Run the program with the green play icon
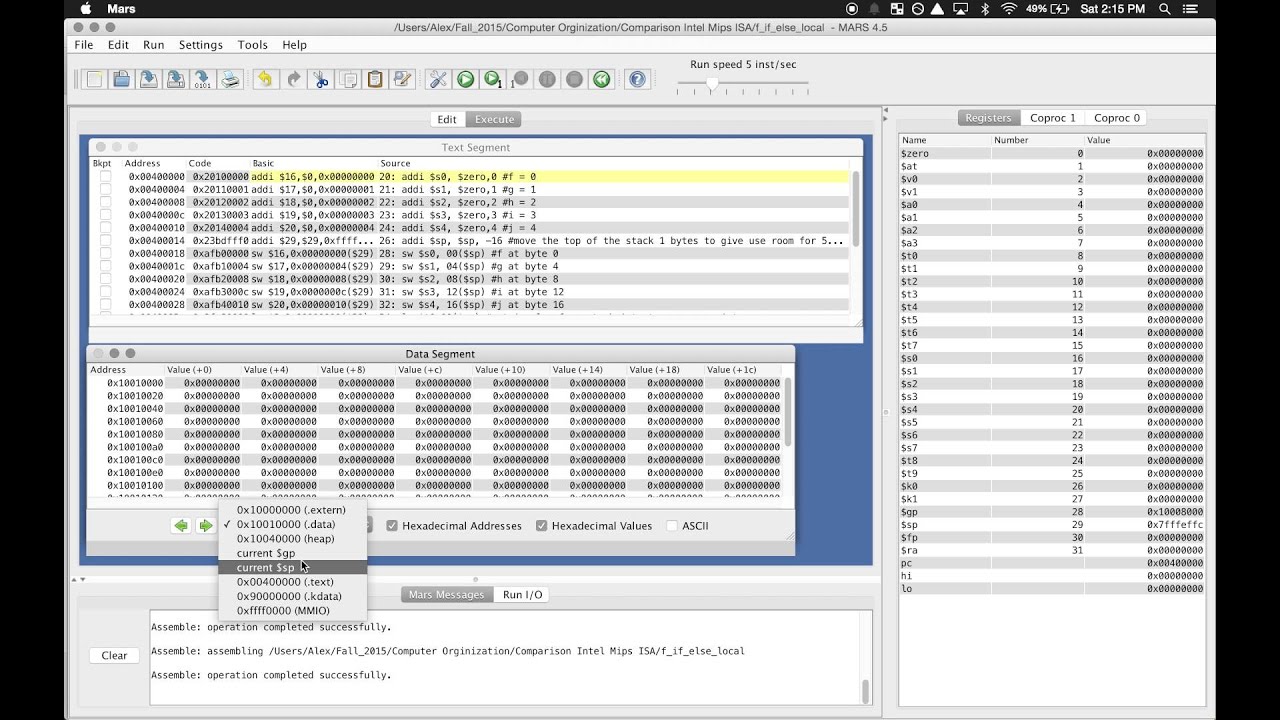 465,80
